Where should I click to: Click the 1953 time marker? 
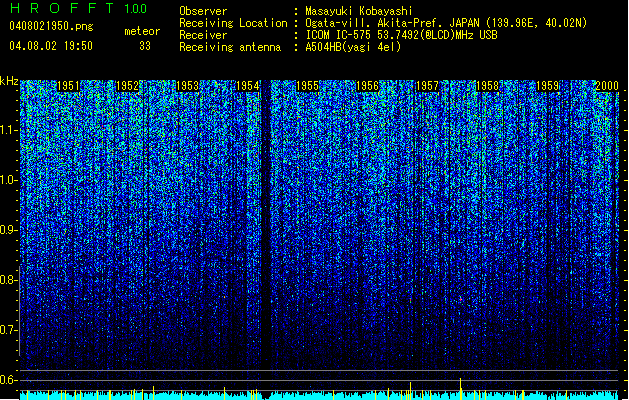pos(187,86)
